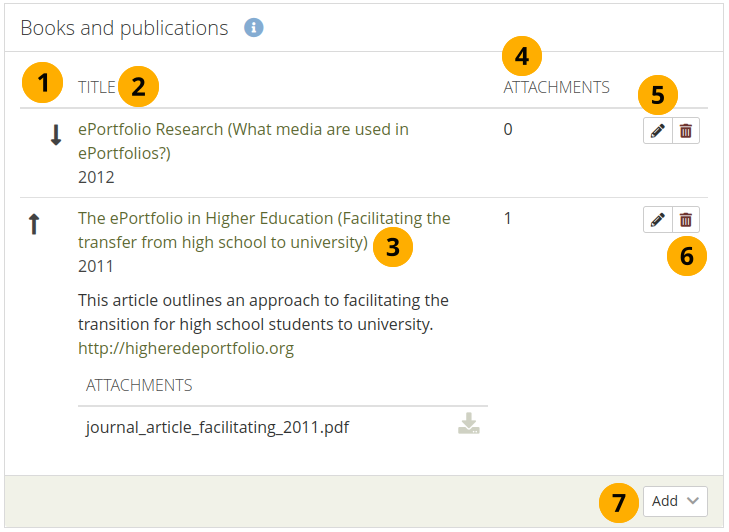Open journal_article_facilitating_2011.pdf file name
The width and height of the screenshot is (729, 532).
tap(217, 428)
